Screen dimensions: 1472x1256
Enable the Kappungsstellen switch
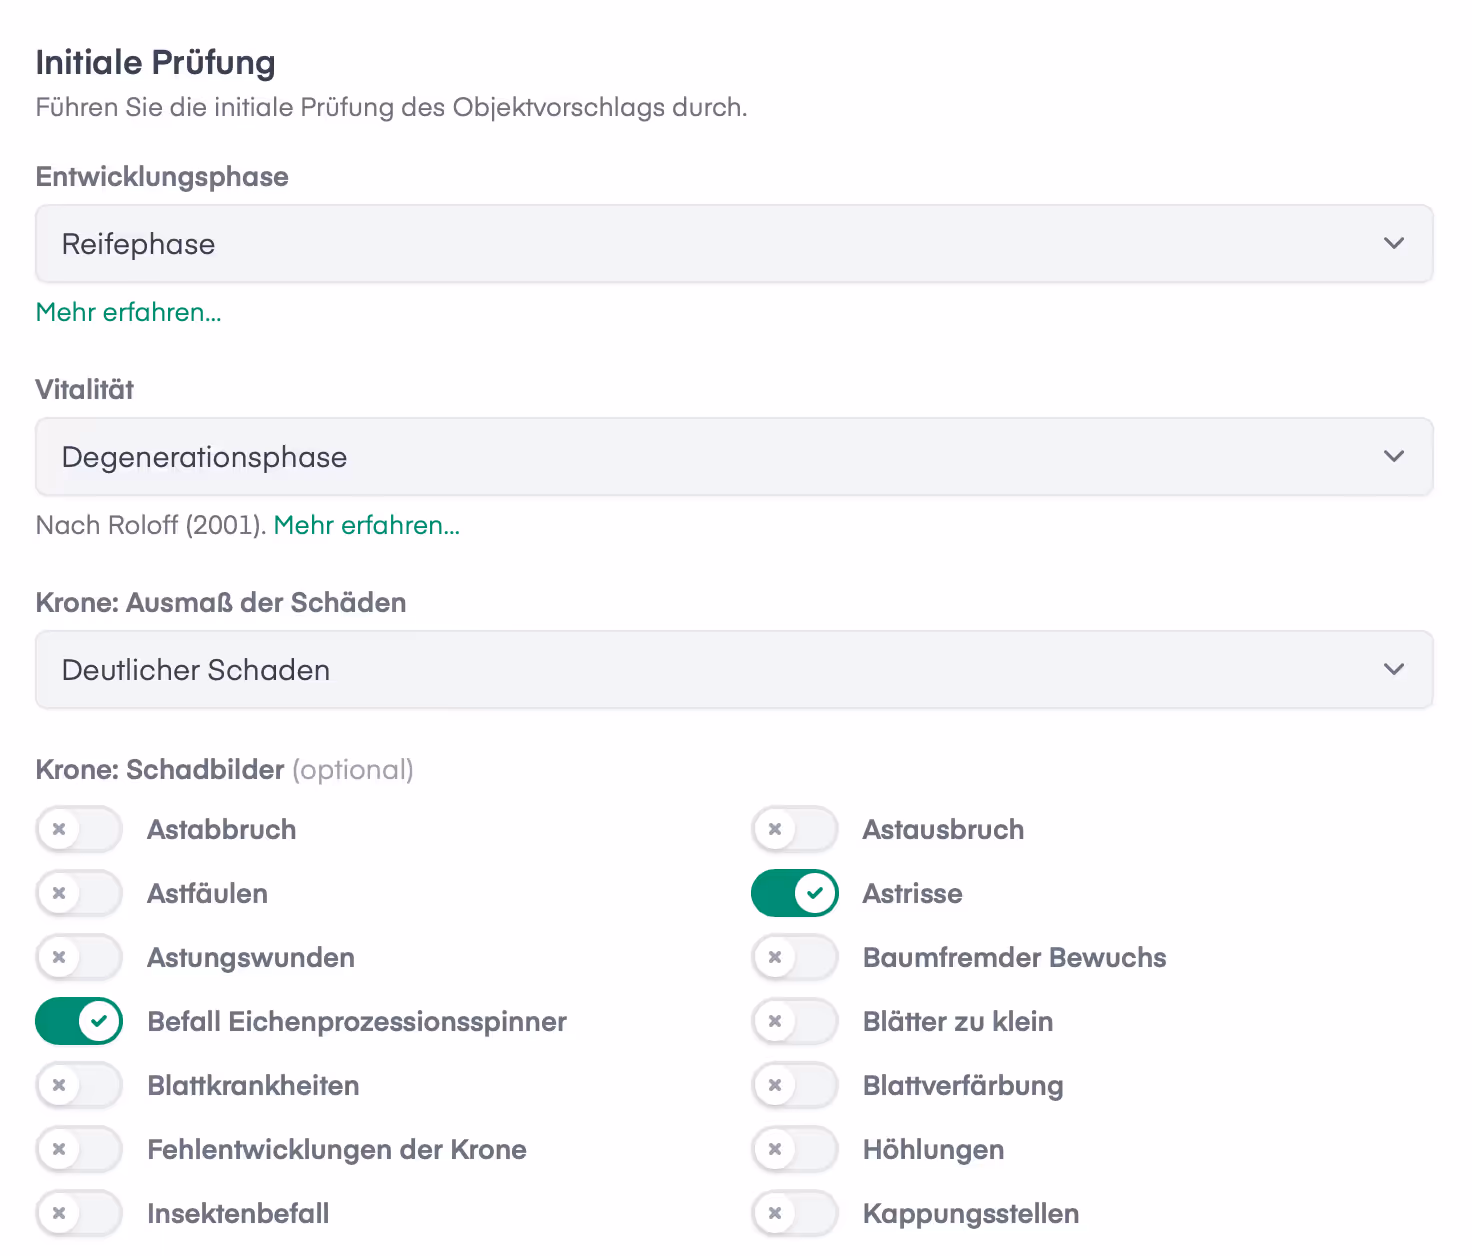coord(795,1213)
